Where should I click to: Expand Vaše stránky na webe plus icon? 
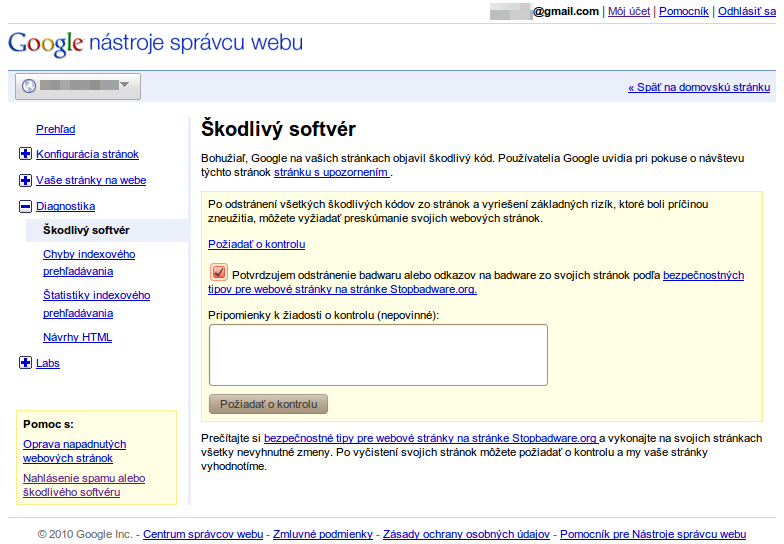point(26,180)
